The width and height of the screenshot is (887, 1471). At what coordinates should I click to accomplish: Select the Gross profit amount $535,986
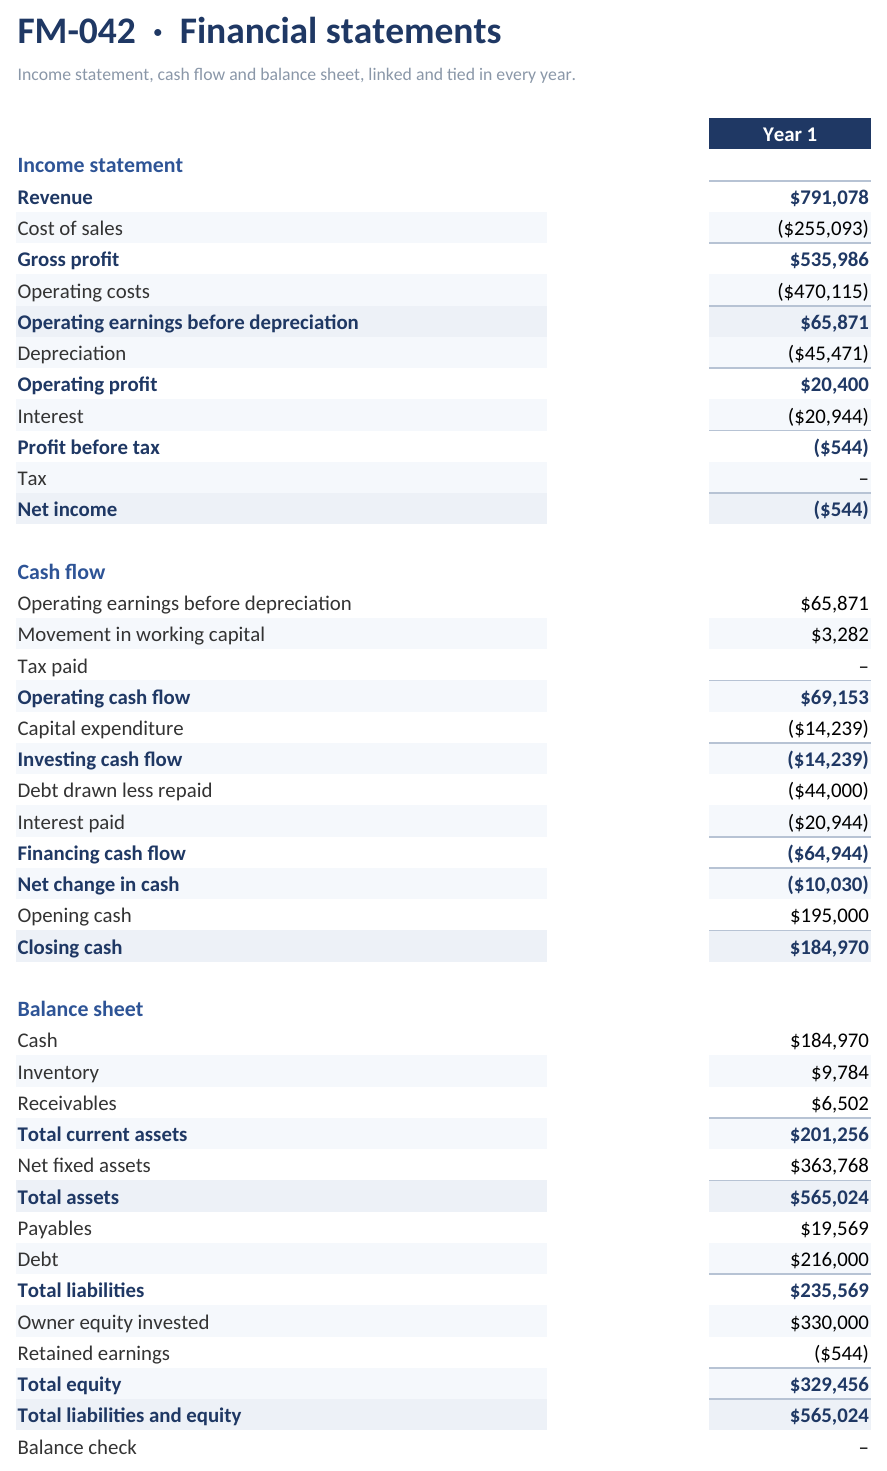[x=829, y=259]
